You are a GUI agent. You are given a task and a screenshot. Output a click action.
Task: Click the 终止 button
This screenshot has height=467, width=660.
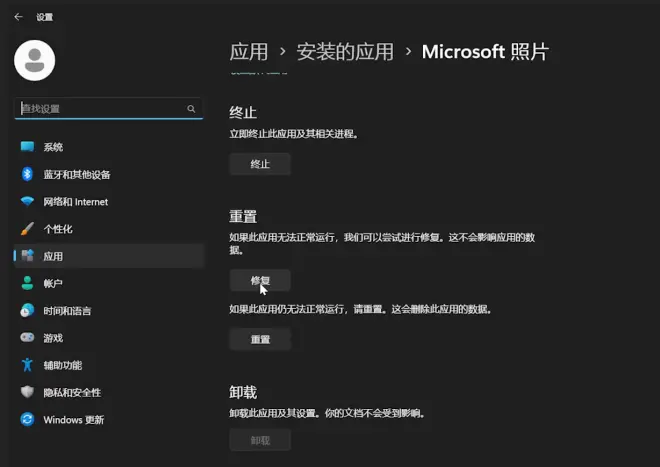(x=260, y=164)
